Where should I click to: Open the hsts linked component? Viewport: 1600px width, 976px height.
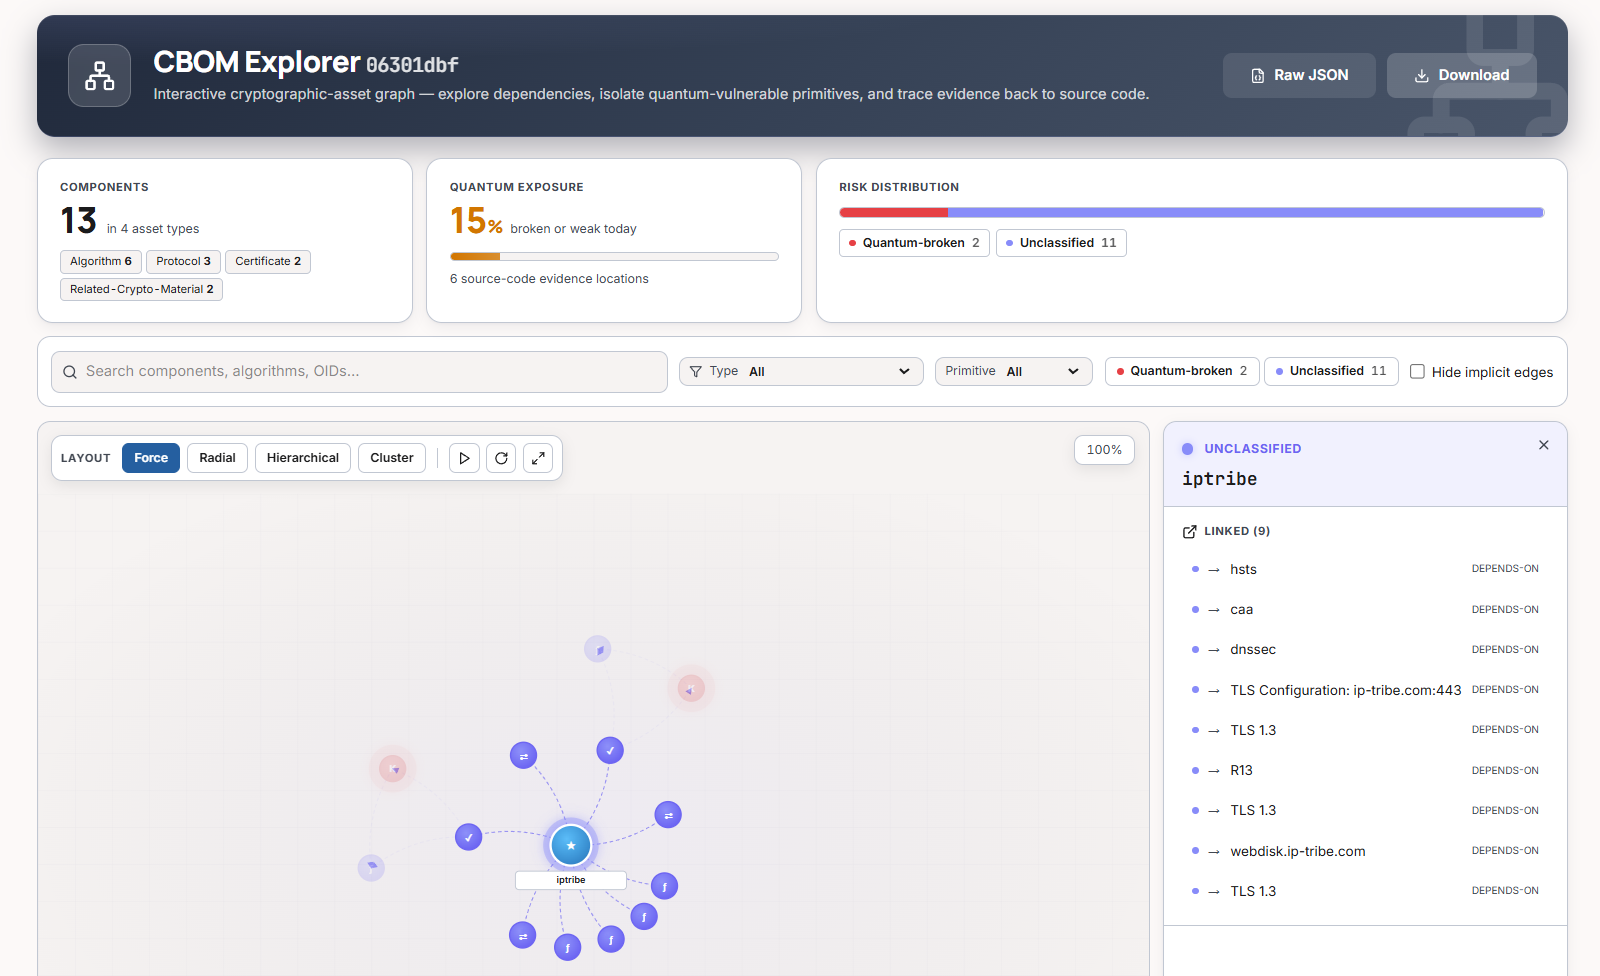tap(1365, 569)
